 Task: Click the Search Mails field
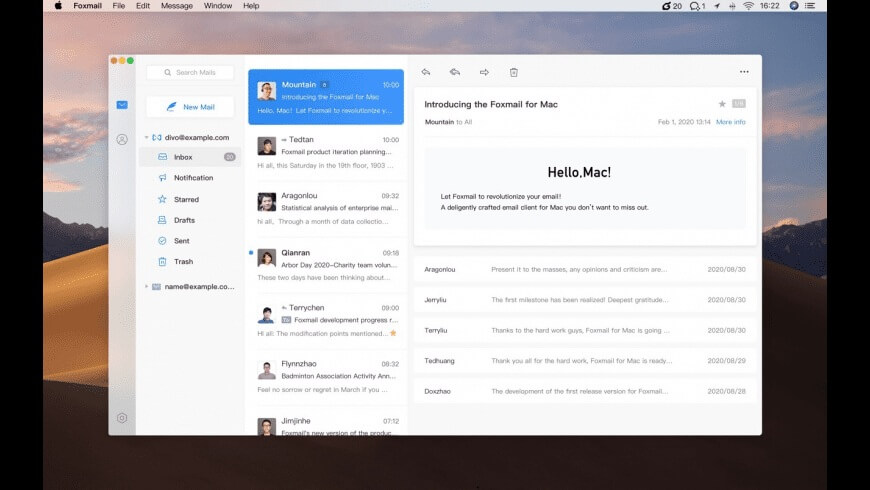(190, 73)
